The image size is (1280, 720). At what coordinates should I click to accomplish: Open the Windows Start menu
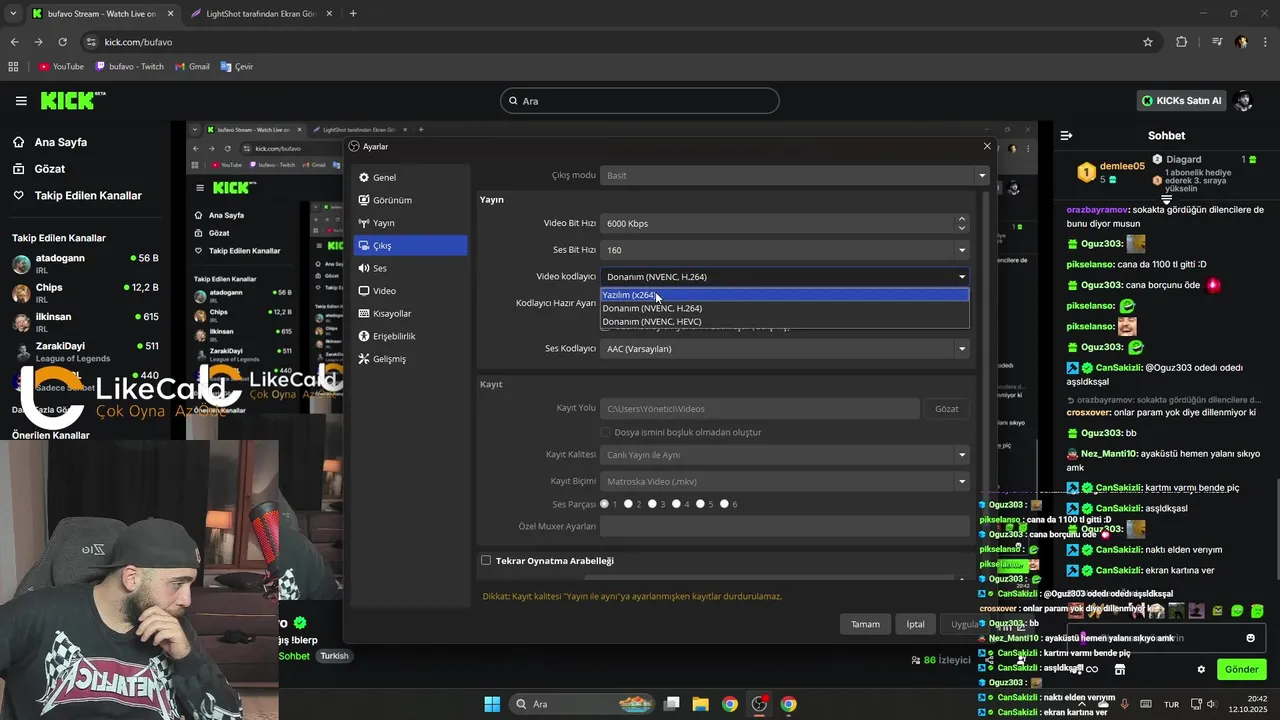click(x=492, y=704)
